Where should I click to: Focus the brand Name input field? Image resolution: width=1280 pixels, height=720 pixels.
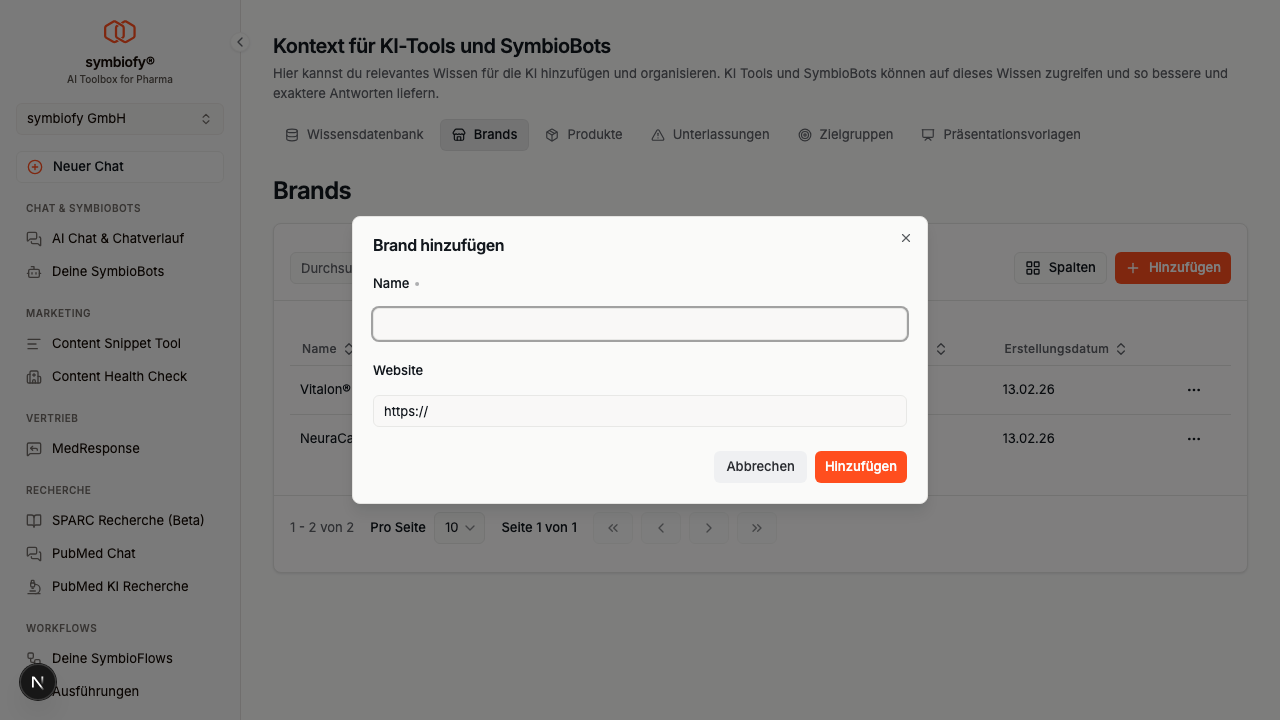point(640,324)
